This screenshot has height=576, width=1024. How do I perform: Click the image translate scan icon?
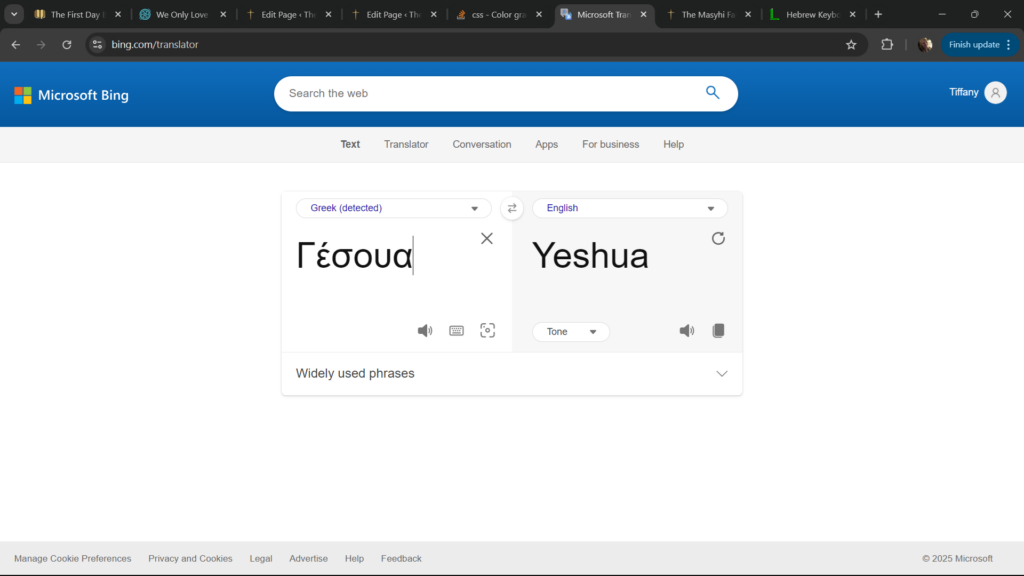(488, 331)
